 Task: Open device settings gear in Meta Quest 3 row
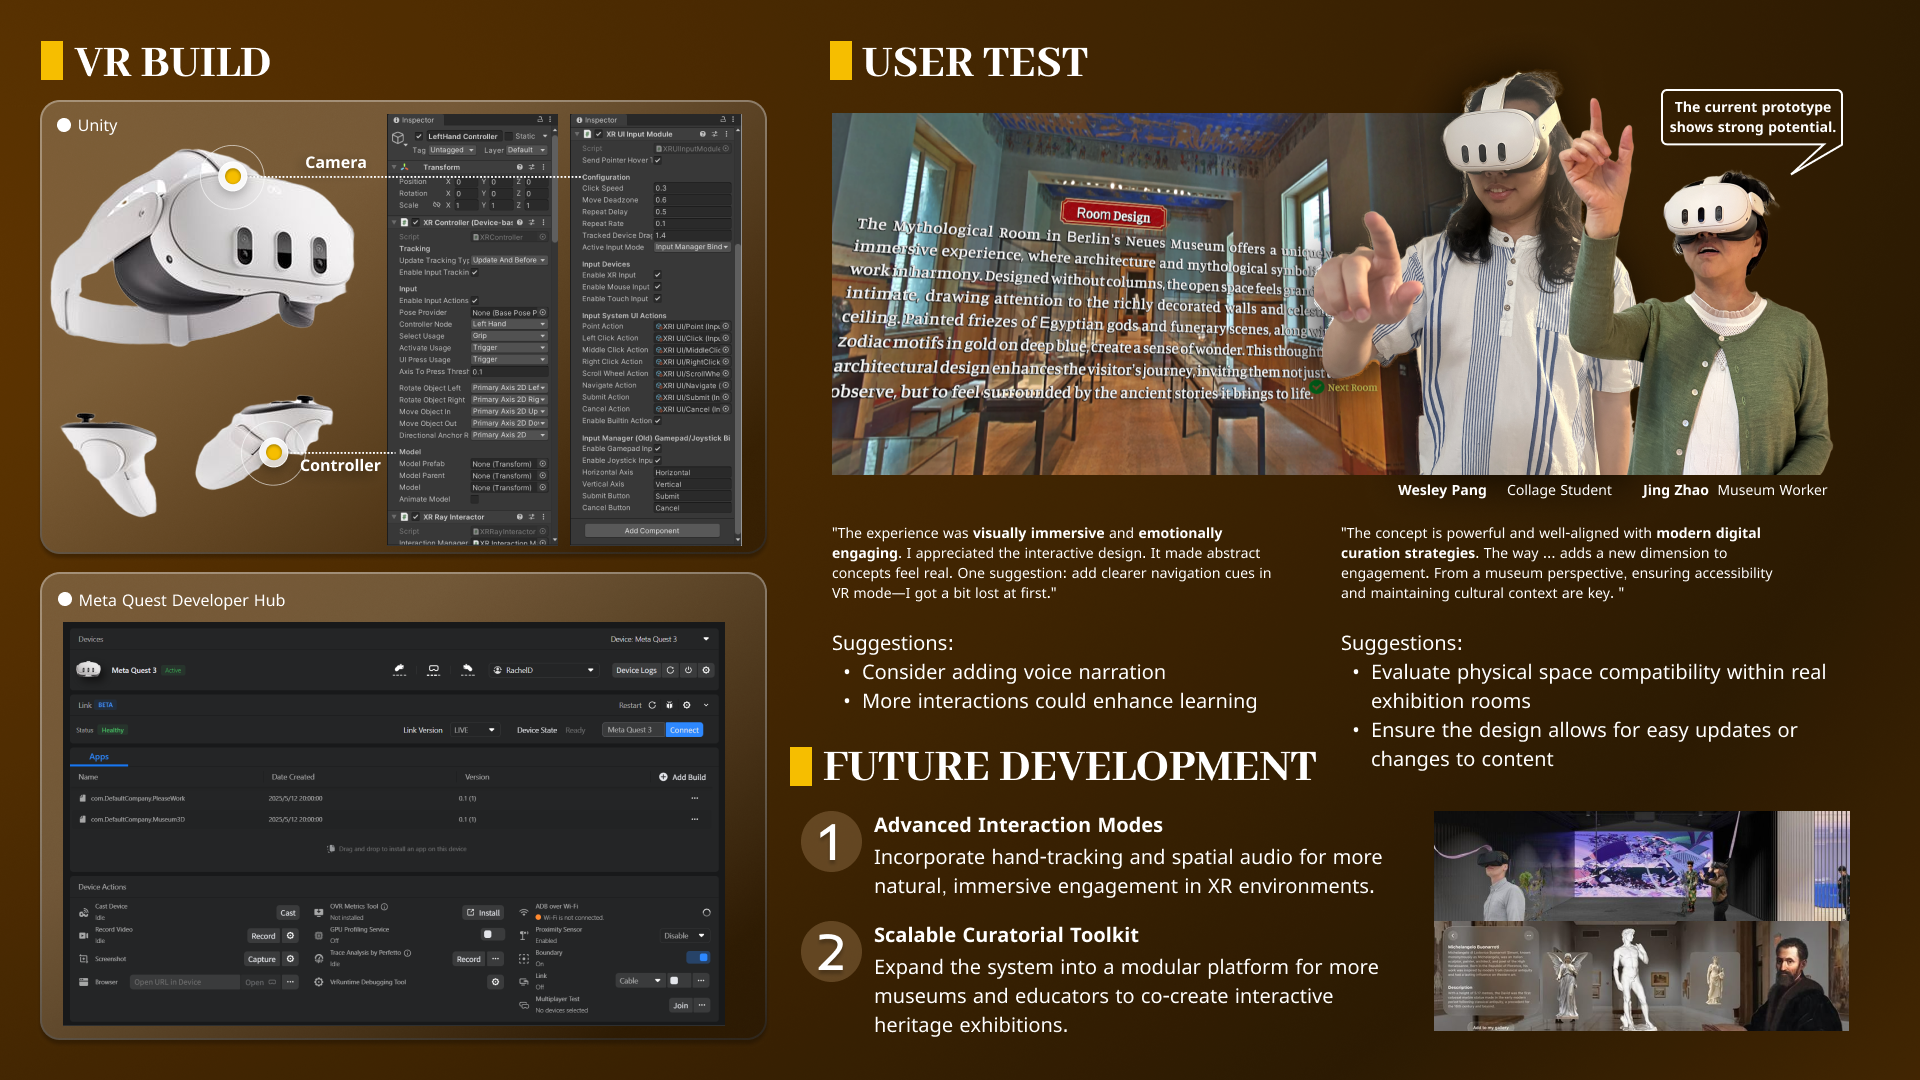(706, 670)
